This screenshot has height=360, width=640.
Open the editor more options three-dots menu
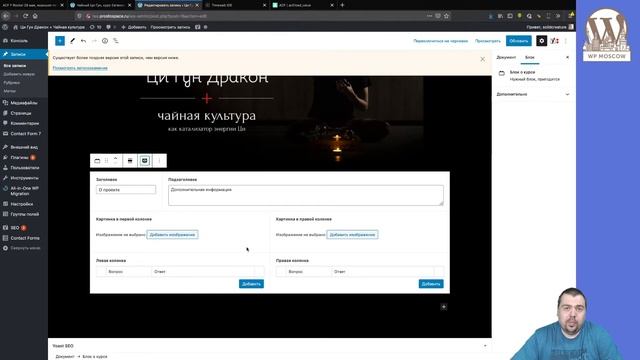pyautogui.click(x=566, y=41)
